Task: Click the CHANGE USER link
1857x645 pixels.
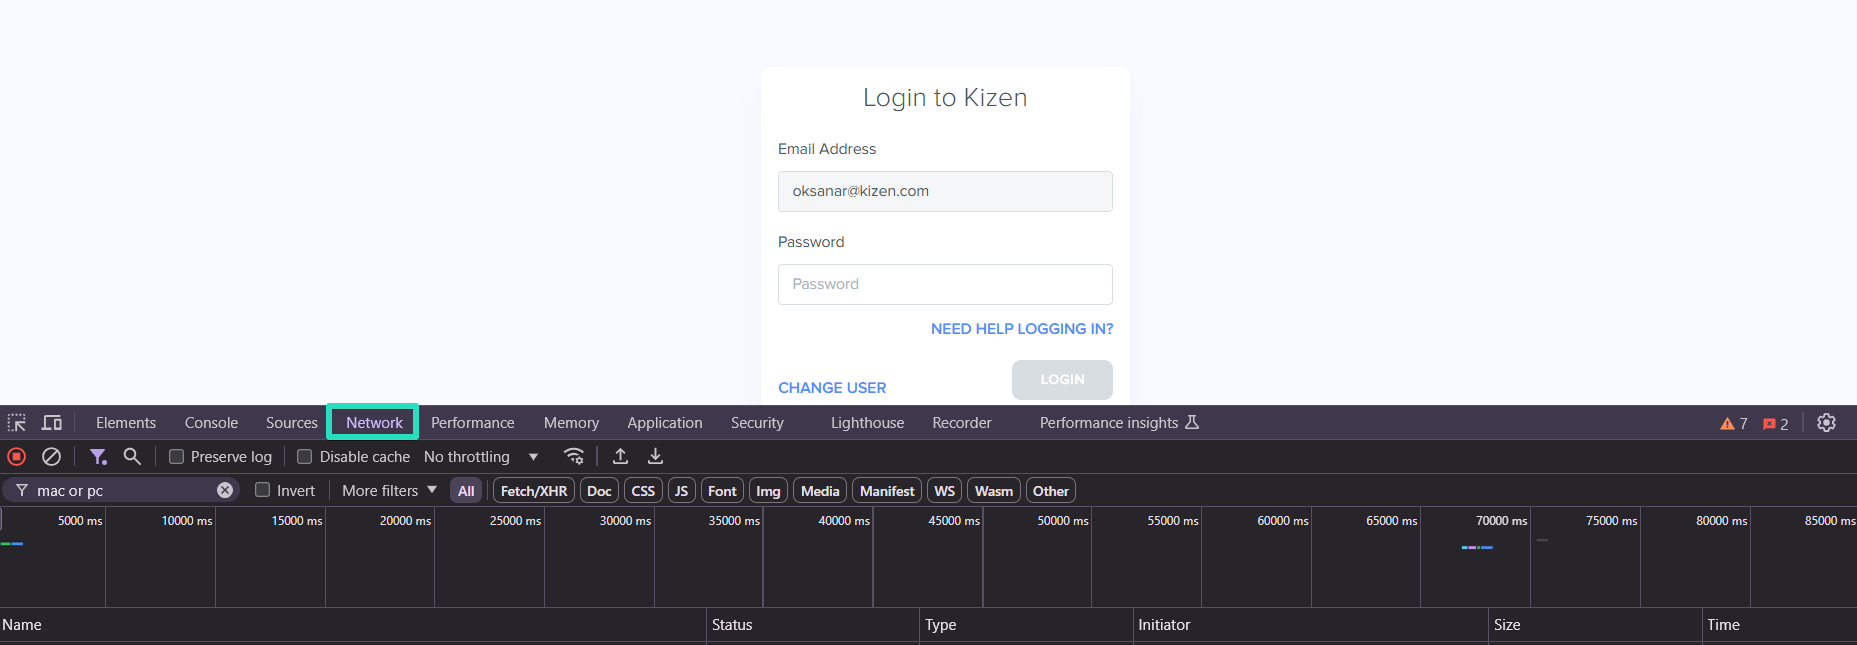Action: pyautogui.click(x=832, y=388)
